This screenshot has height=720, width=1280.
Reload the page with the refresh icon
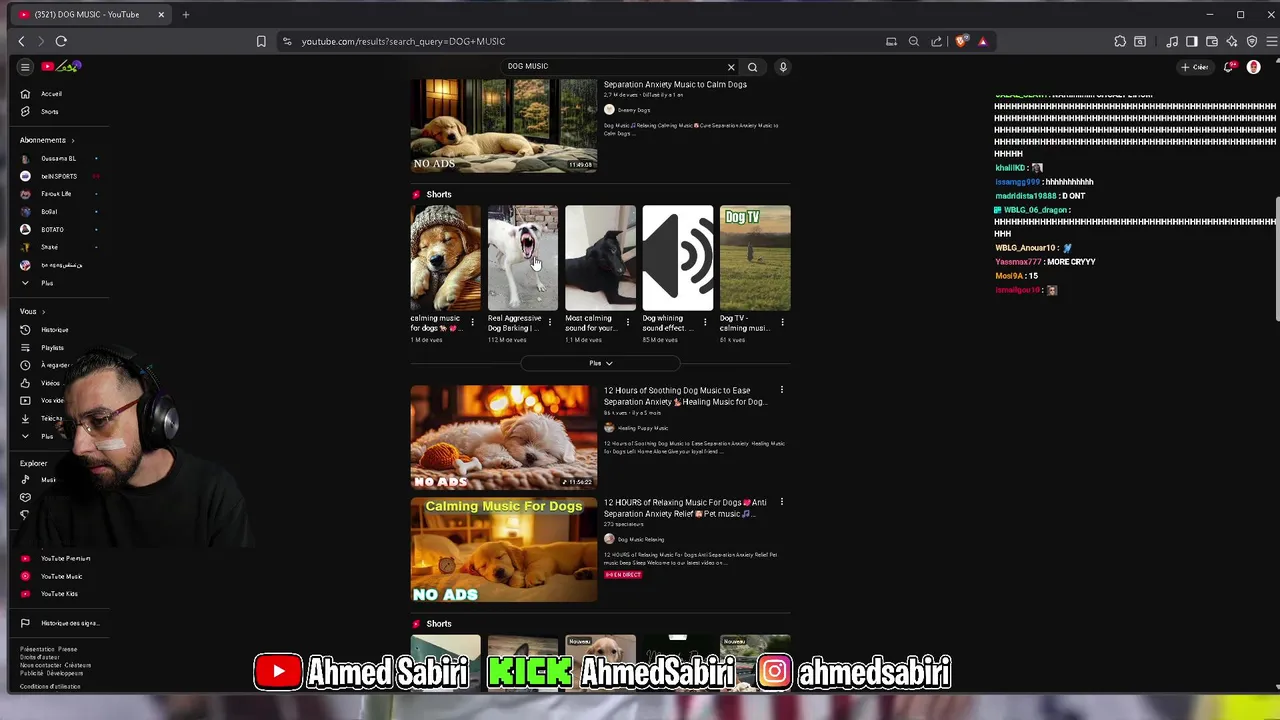point(61,41)
